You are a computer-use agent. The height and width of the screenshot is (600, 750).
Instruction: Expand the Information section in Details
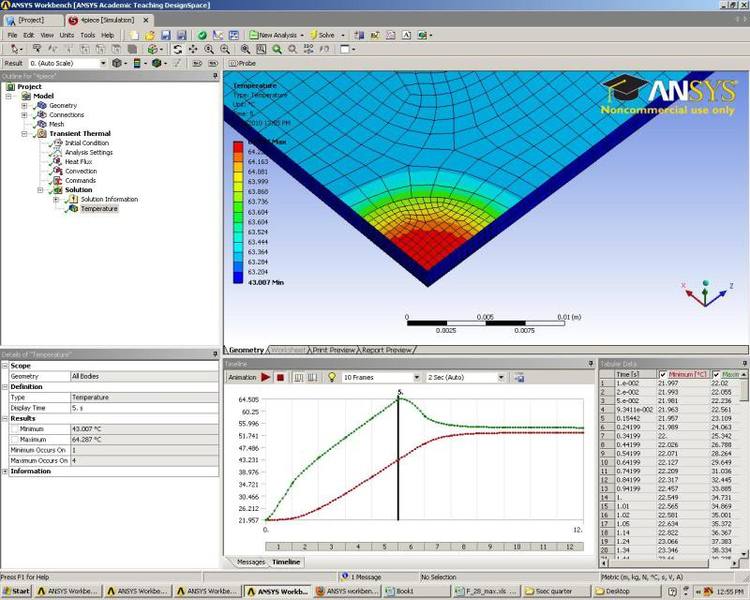coord(5,472)
